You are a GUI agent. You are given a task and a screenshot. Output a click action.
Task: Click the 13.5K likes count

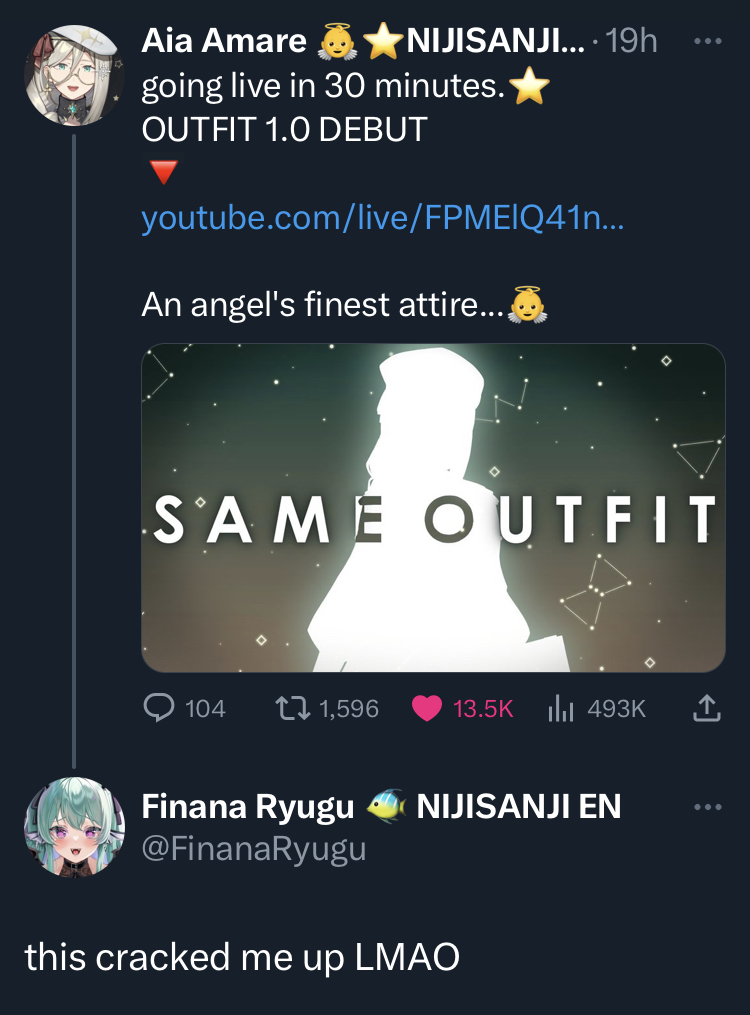[483, 708]
